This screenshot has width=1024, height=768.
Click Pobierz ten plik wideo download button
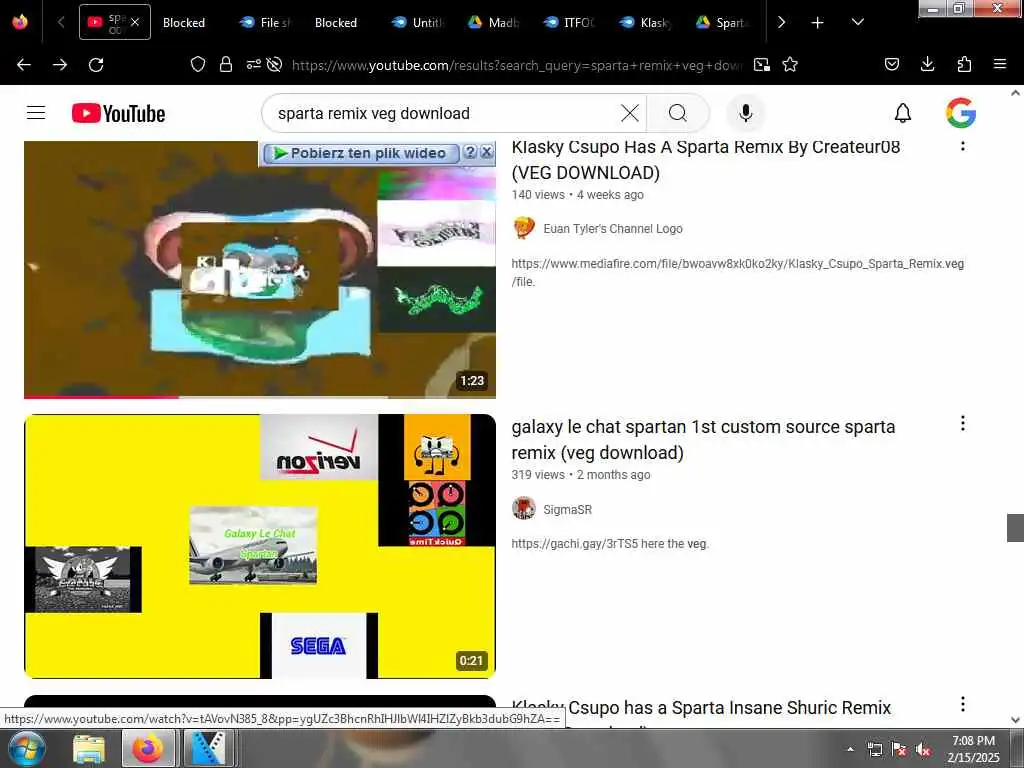tap(361, 153)
